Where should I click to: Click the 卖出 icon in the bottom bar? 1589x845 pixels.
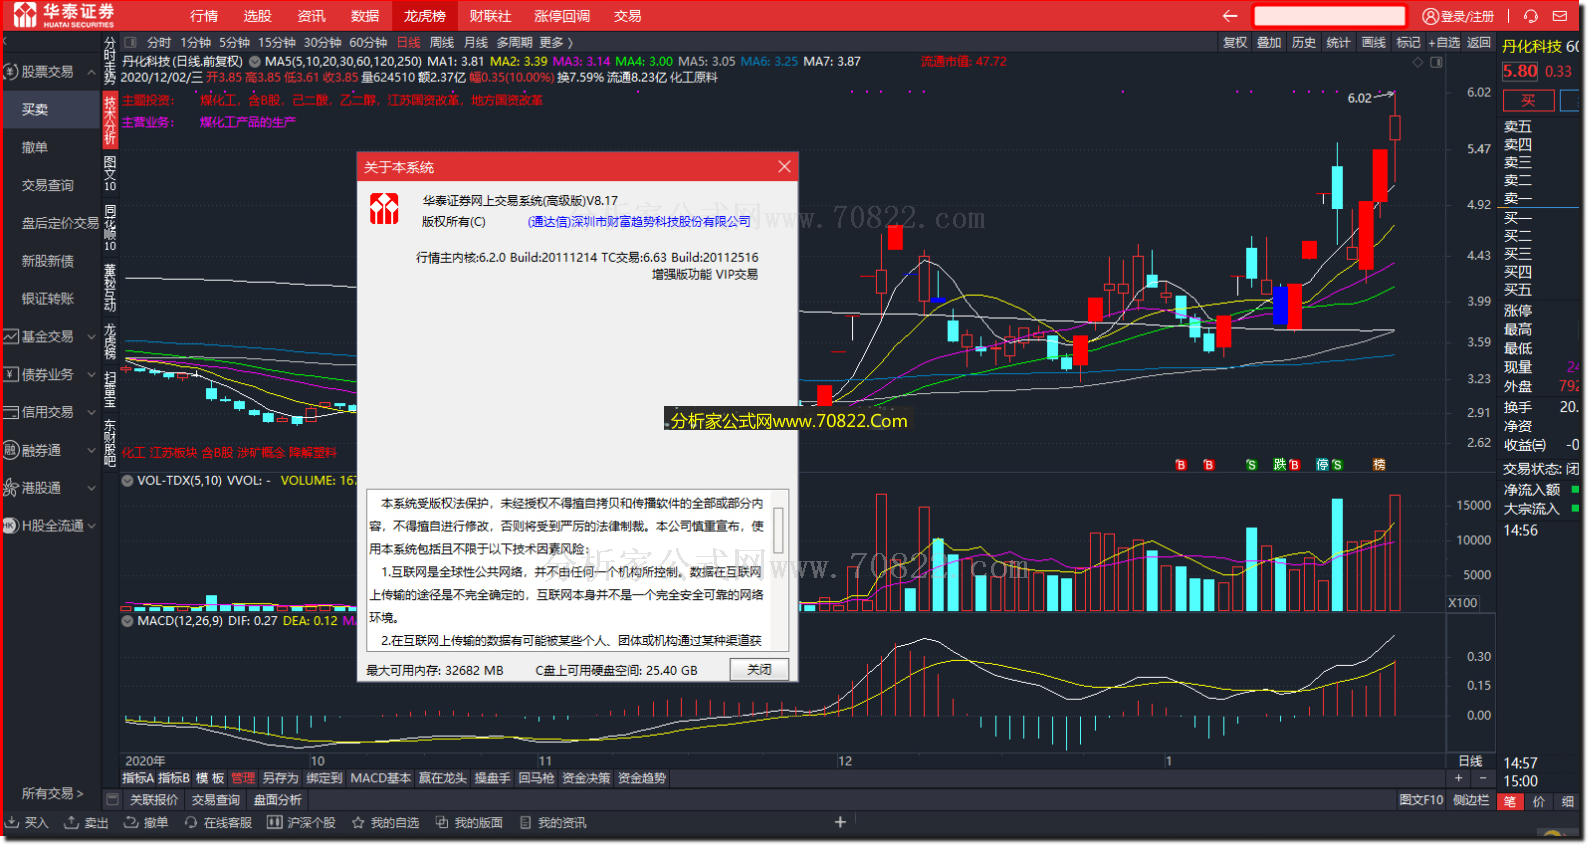86,823
